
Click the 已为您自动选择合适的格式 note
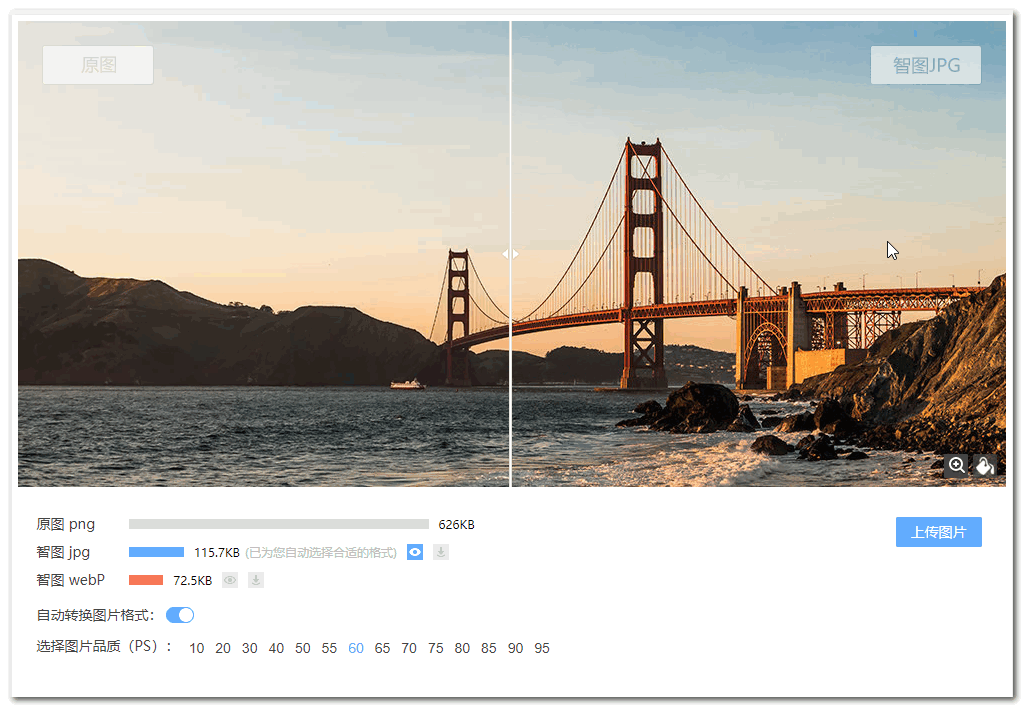pyautogui.click(x=321, y=553)
